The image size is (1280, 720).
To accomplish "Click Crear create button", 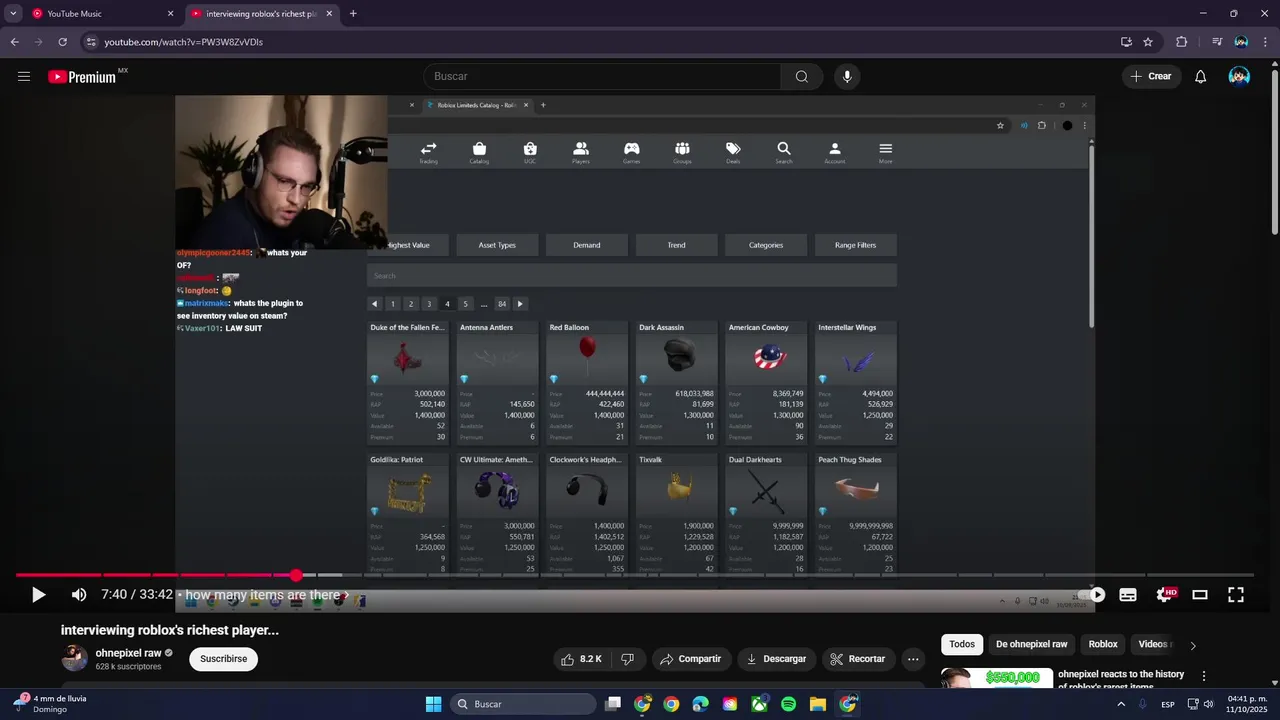I will click(x=1150, y=76).
